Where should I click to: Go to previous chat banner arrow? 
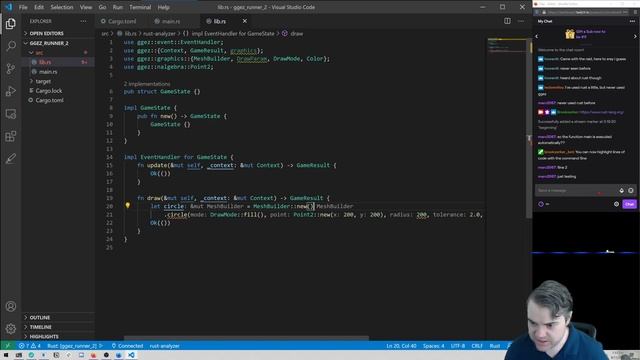click(537, 36)
